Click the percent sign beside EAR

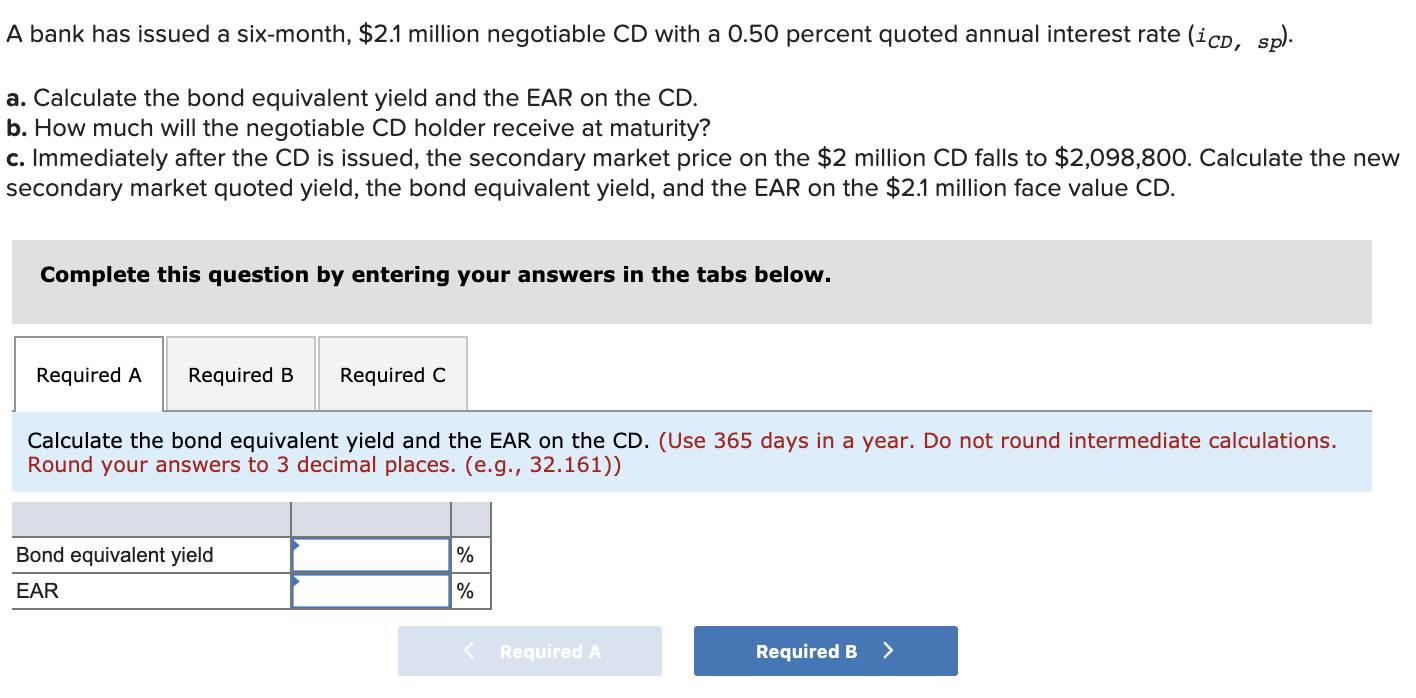[465, 591]
